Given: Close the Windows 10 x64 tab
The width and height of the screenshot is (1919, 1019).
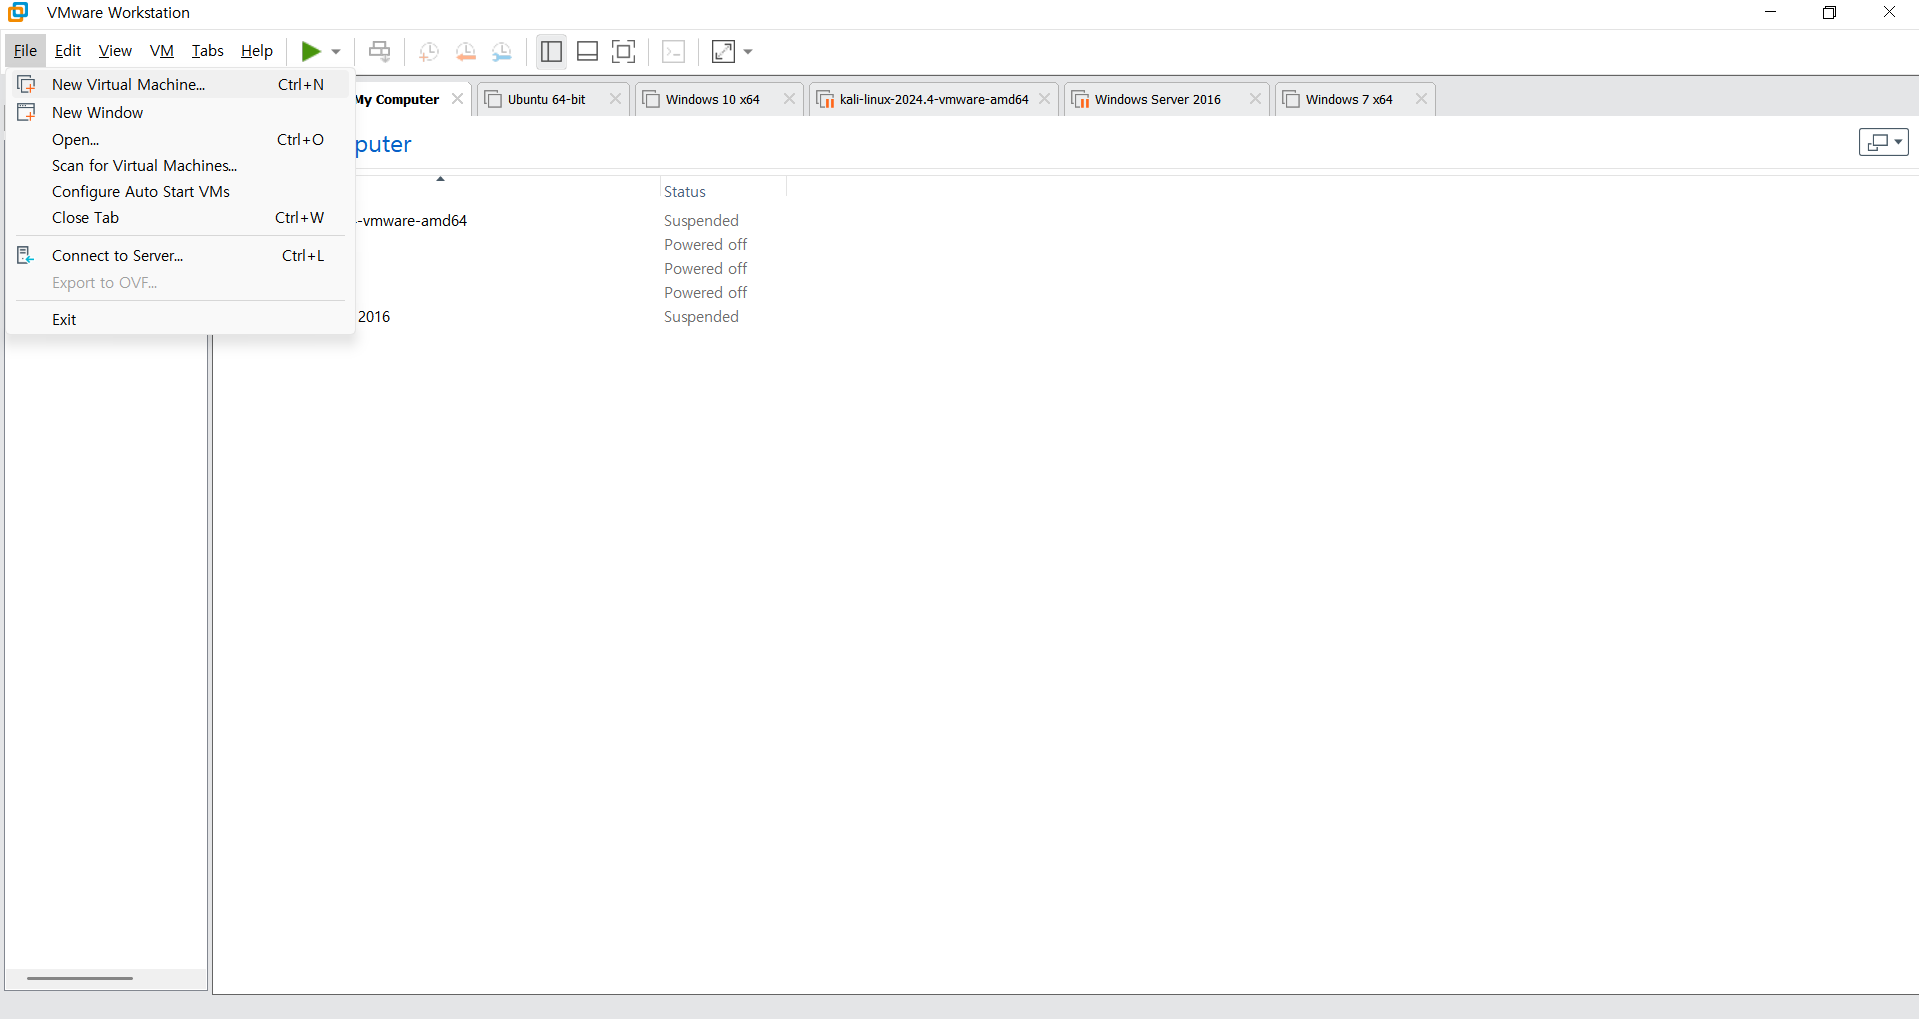Looking at the screenshot, I should click(x=789, y=98).
